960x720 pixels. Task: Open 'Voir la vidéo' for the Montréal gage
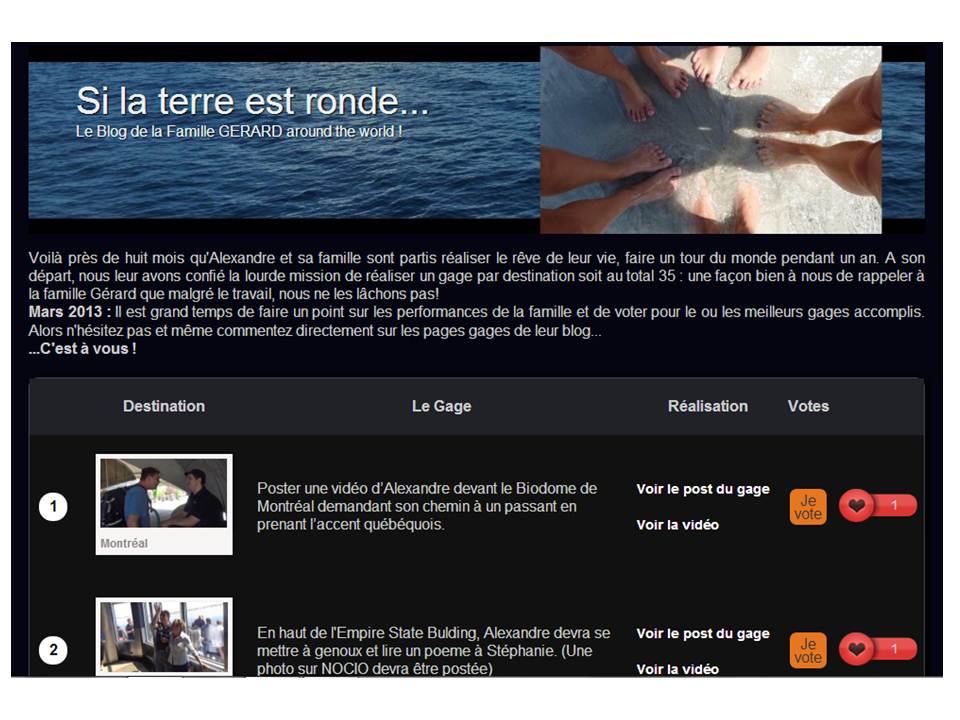click(677, 525)
